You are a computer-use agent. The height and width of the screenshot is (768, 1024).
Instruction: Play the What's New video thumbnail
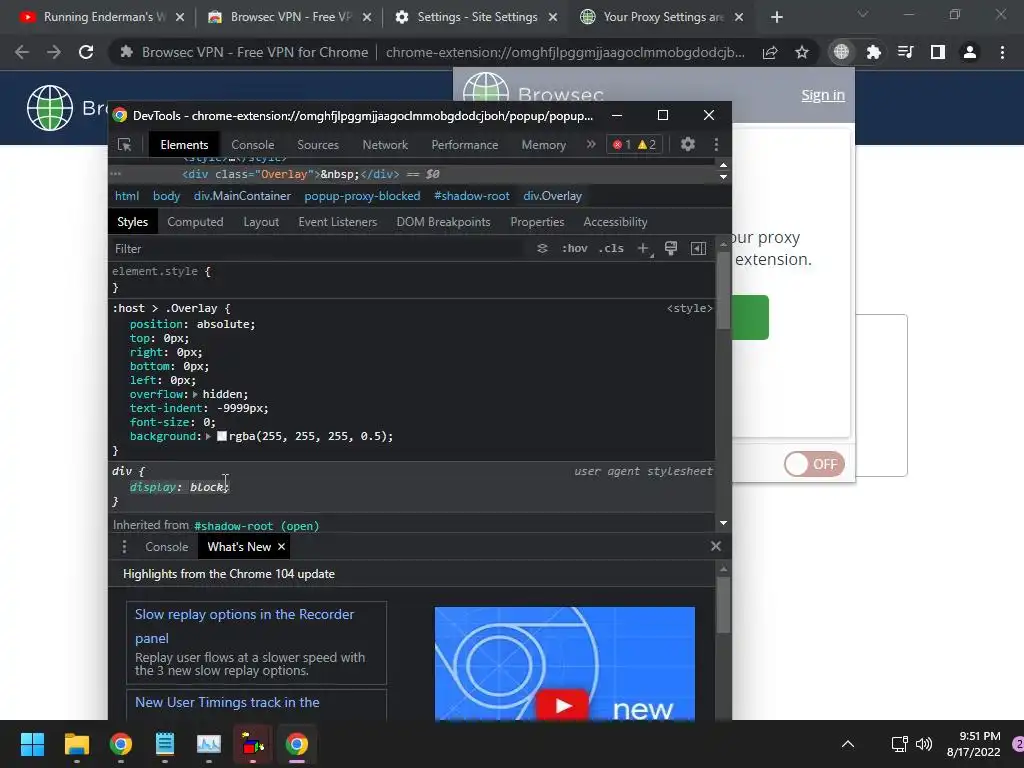click(564, 705)
